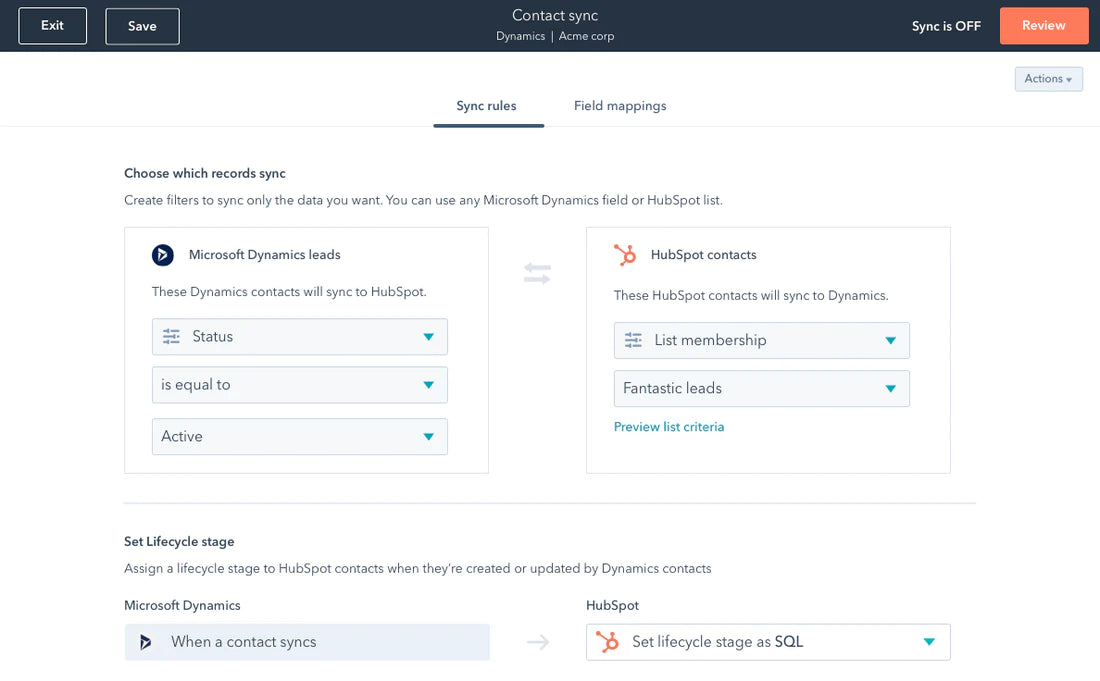Click the filter icon beside List membership
1100x681 pixels.
point(633,341)
